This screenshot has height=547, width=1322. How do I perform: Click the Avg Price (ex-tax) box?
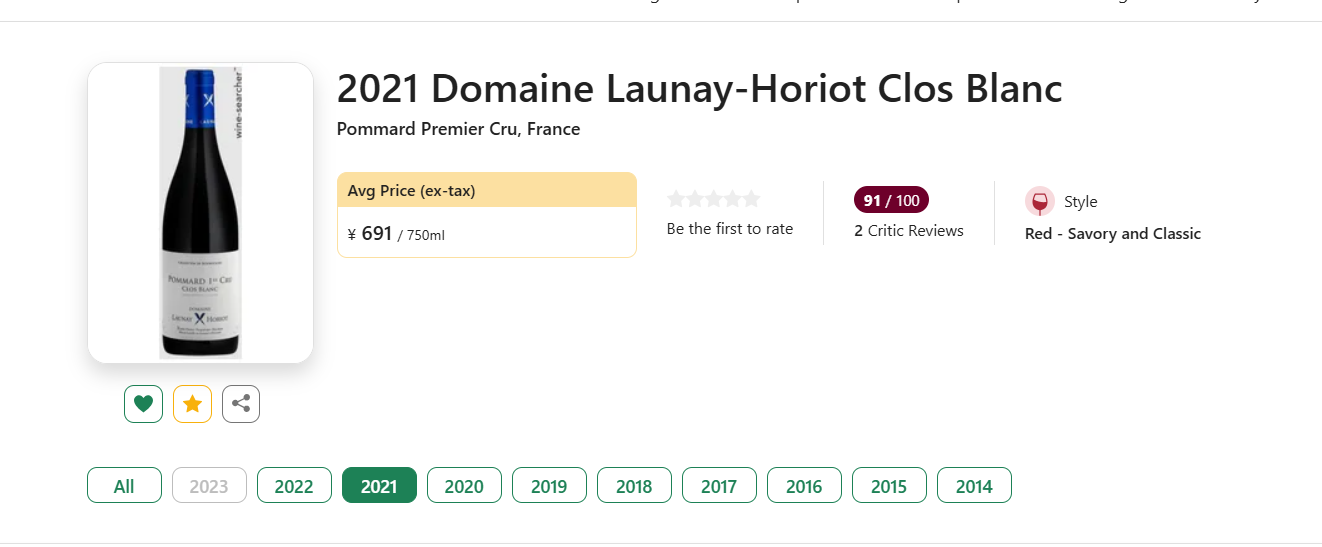point(487,215)
